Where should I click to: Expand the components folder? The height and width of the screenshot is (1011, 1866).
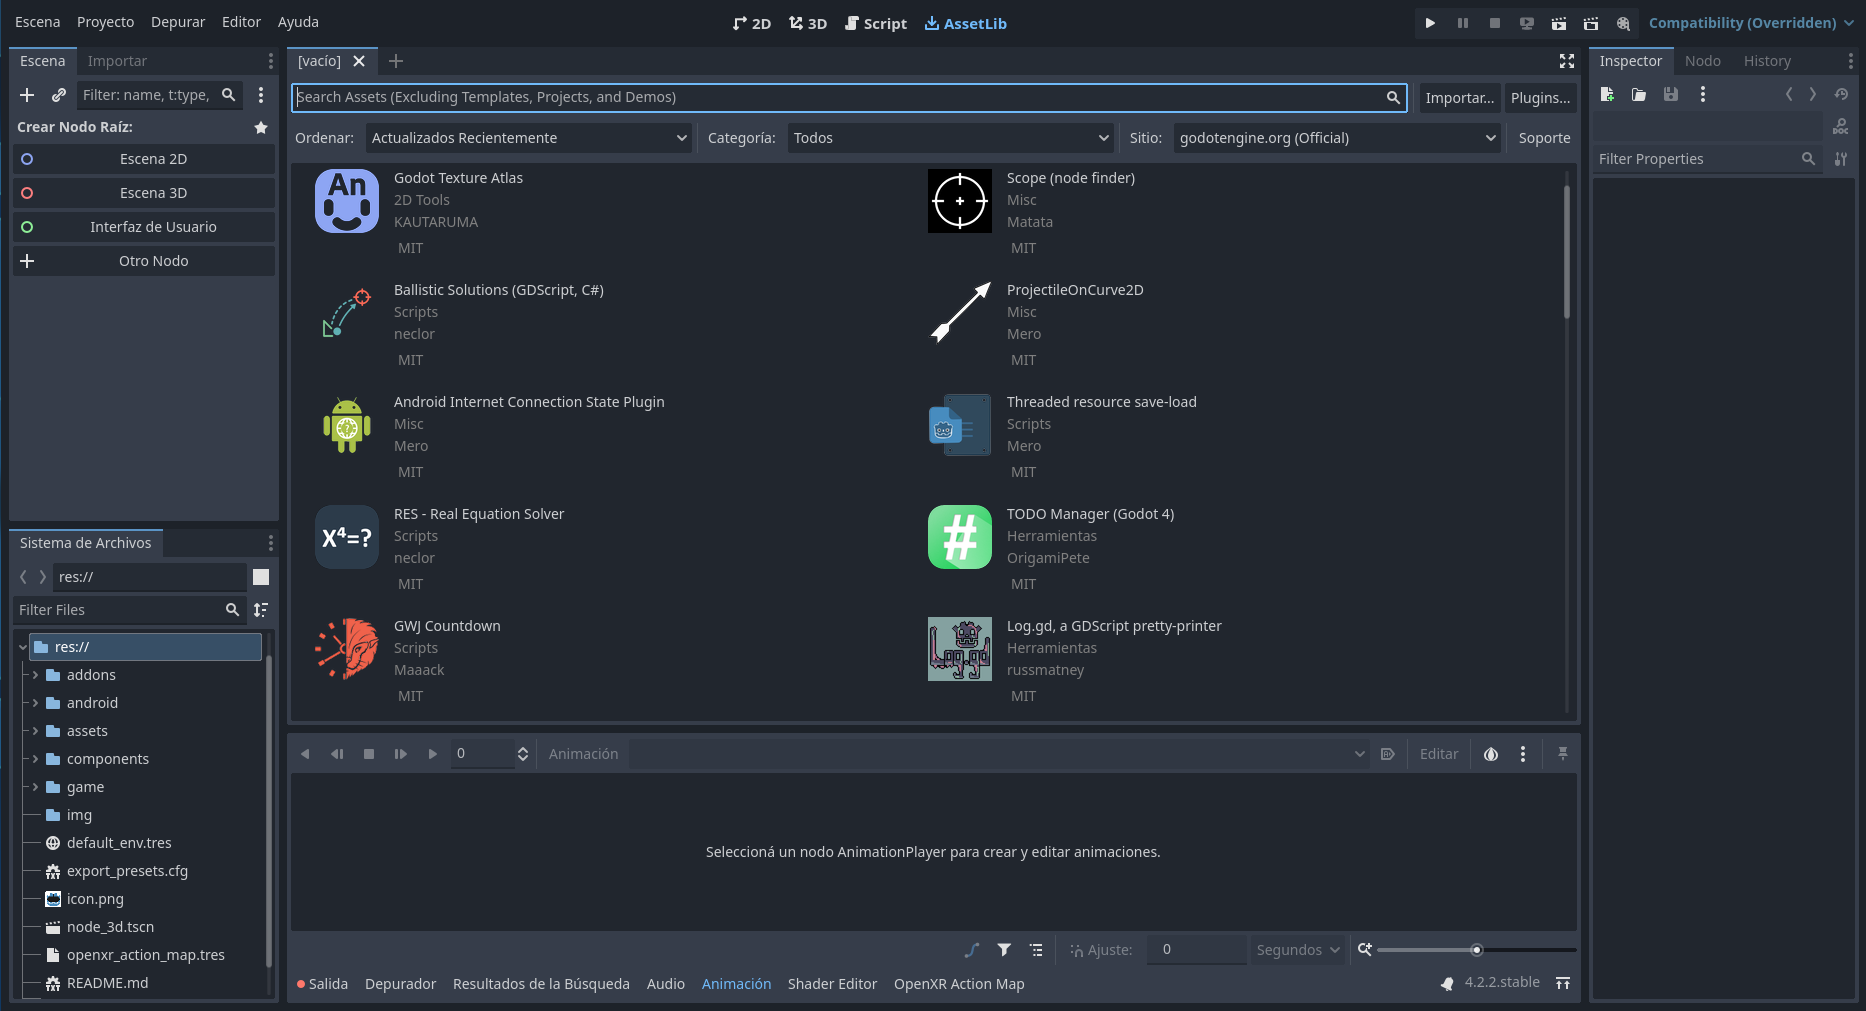click(x=36, y=759)
